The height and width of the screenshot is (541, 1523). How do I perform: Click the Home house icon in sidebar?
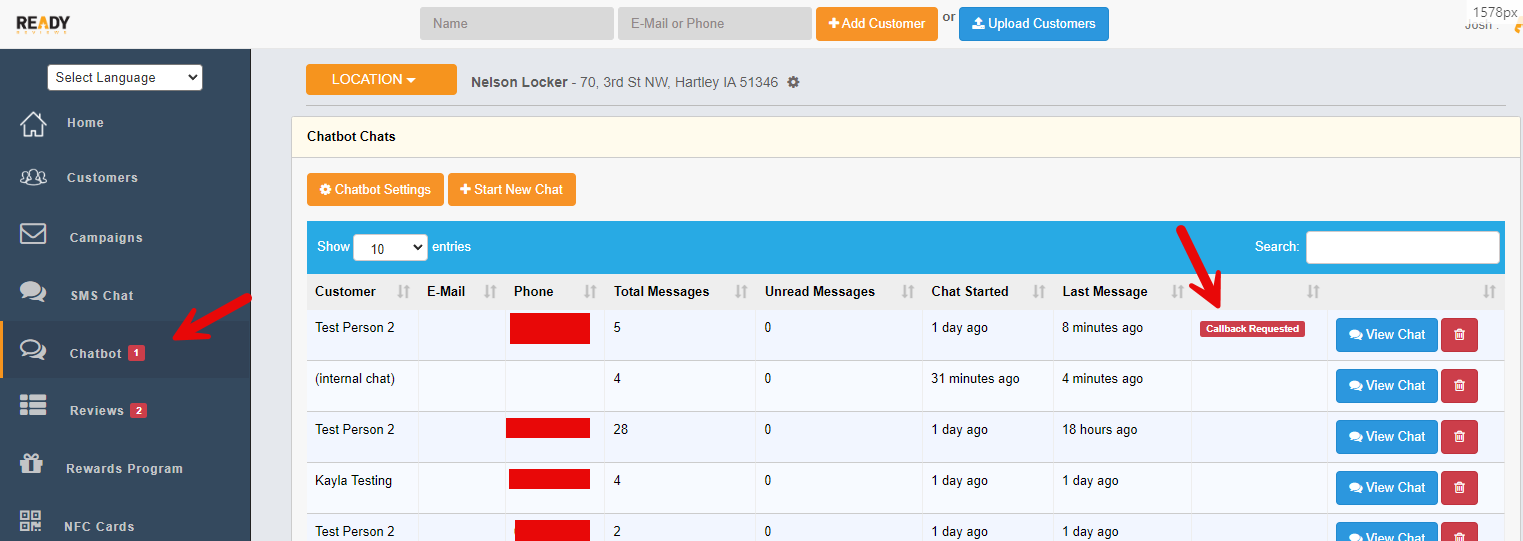tap(33, 123)
